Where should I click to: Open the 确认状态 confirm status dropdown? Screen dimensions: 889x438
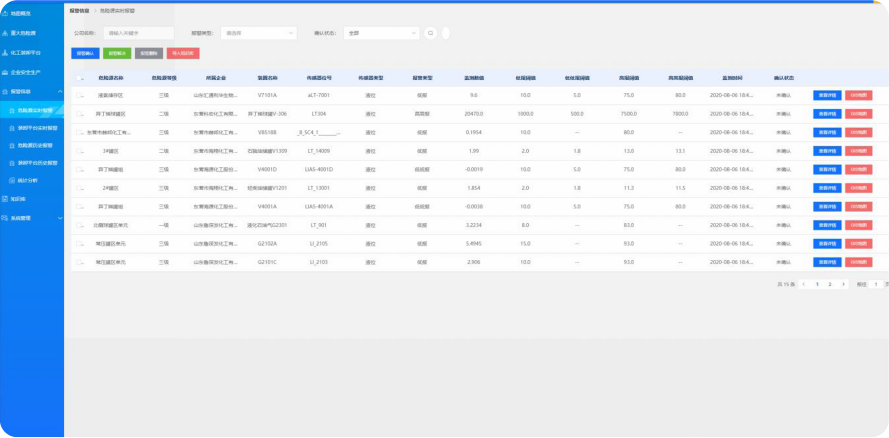[381, 33]
